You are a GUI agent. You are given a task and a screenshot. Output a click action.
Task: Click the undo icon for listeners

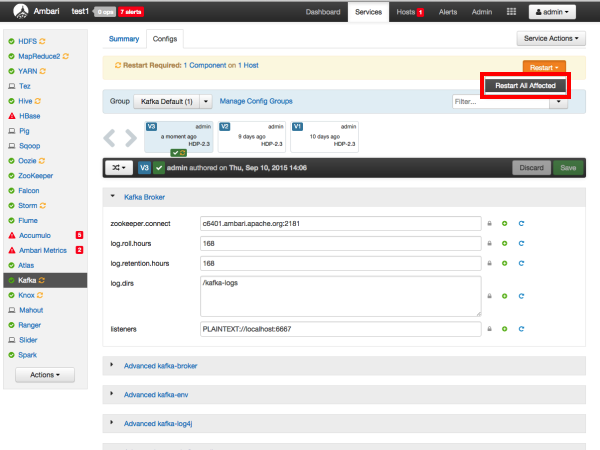pos(521,329)
